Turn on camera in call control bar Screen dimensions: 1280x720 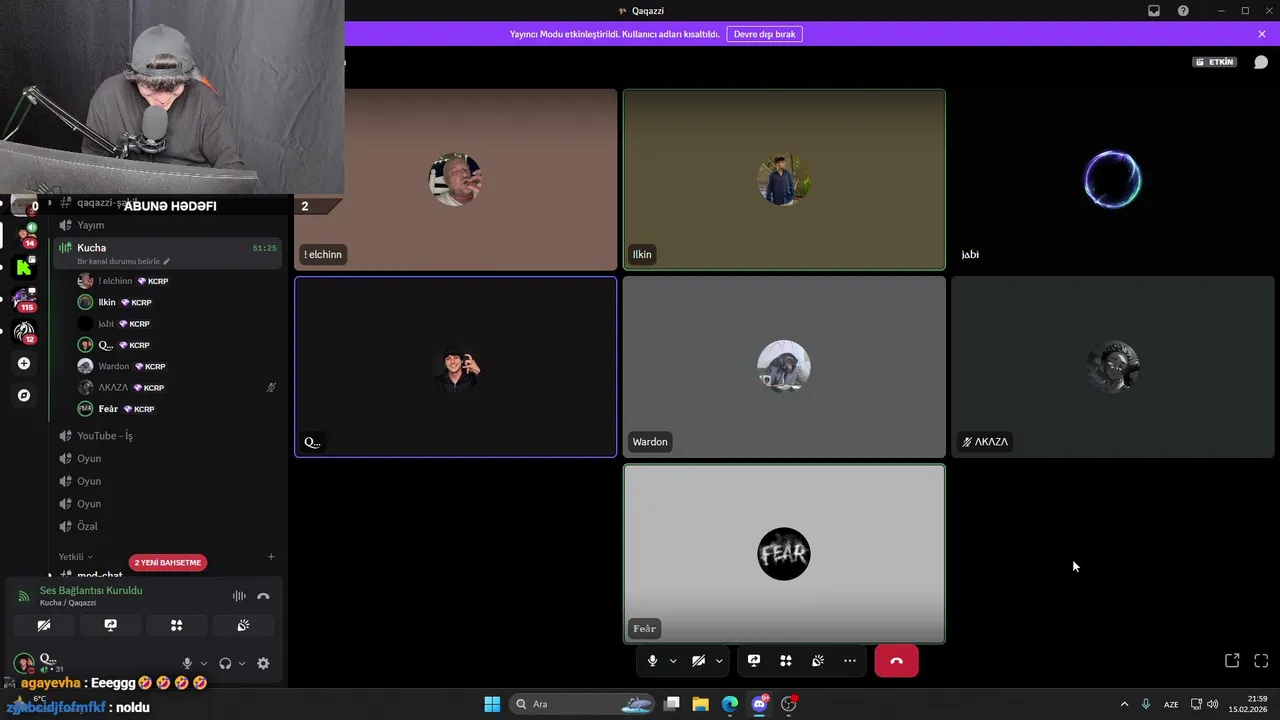(x=698, y=661)
